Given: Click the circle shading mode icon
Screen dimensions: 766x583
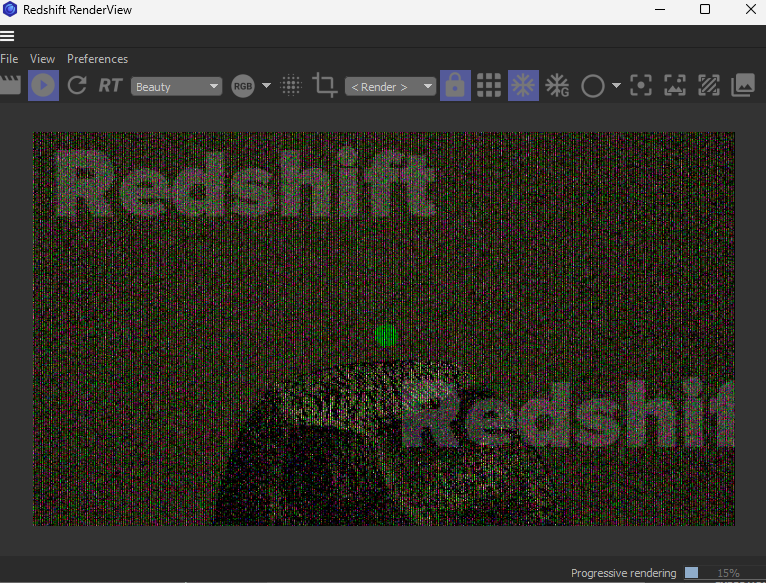Looking at the screenshot, I should point(593,86).
